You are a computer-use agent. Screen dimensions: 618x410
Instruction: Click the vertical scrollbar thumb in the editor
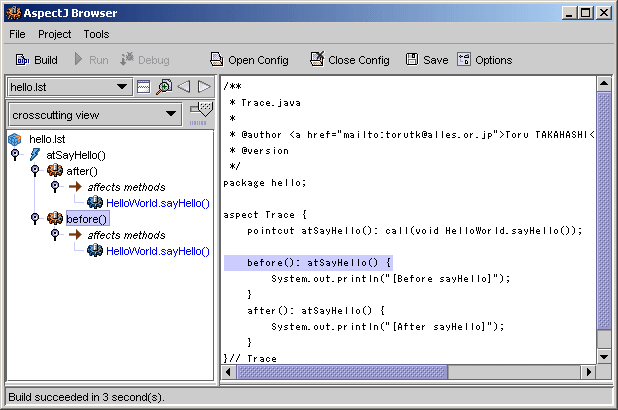point(604,211)
